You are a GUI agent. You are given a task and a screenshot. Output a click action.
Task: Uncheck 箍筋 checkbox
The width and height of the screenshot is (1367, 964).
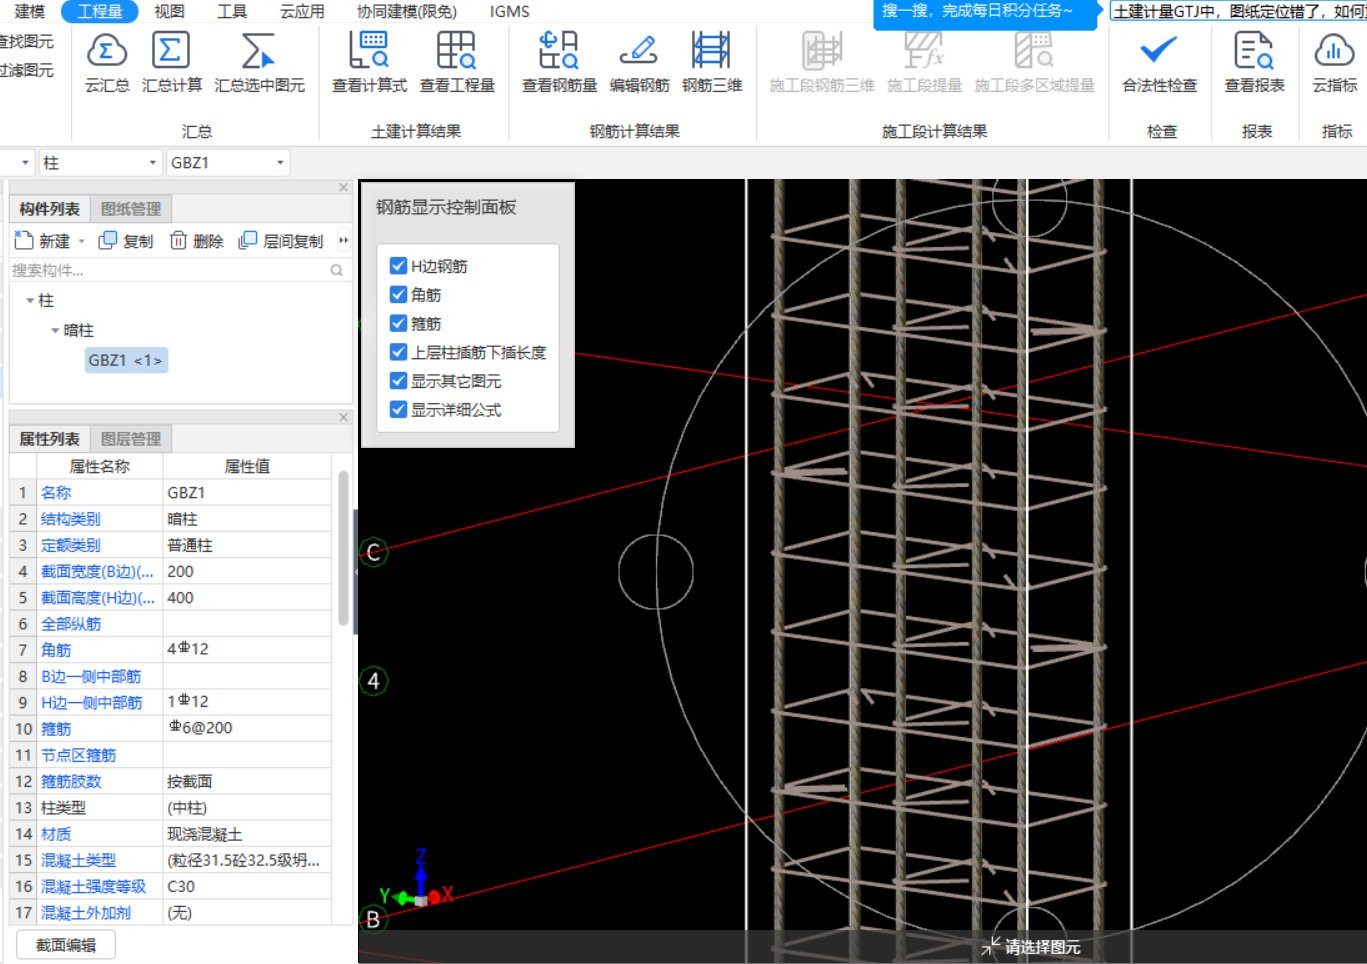(398, 323)
